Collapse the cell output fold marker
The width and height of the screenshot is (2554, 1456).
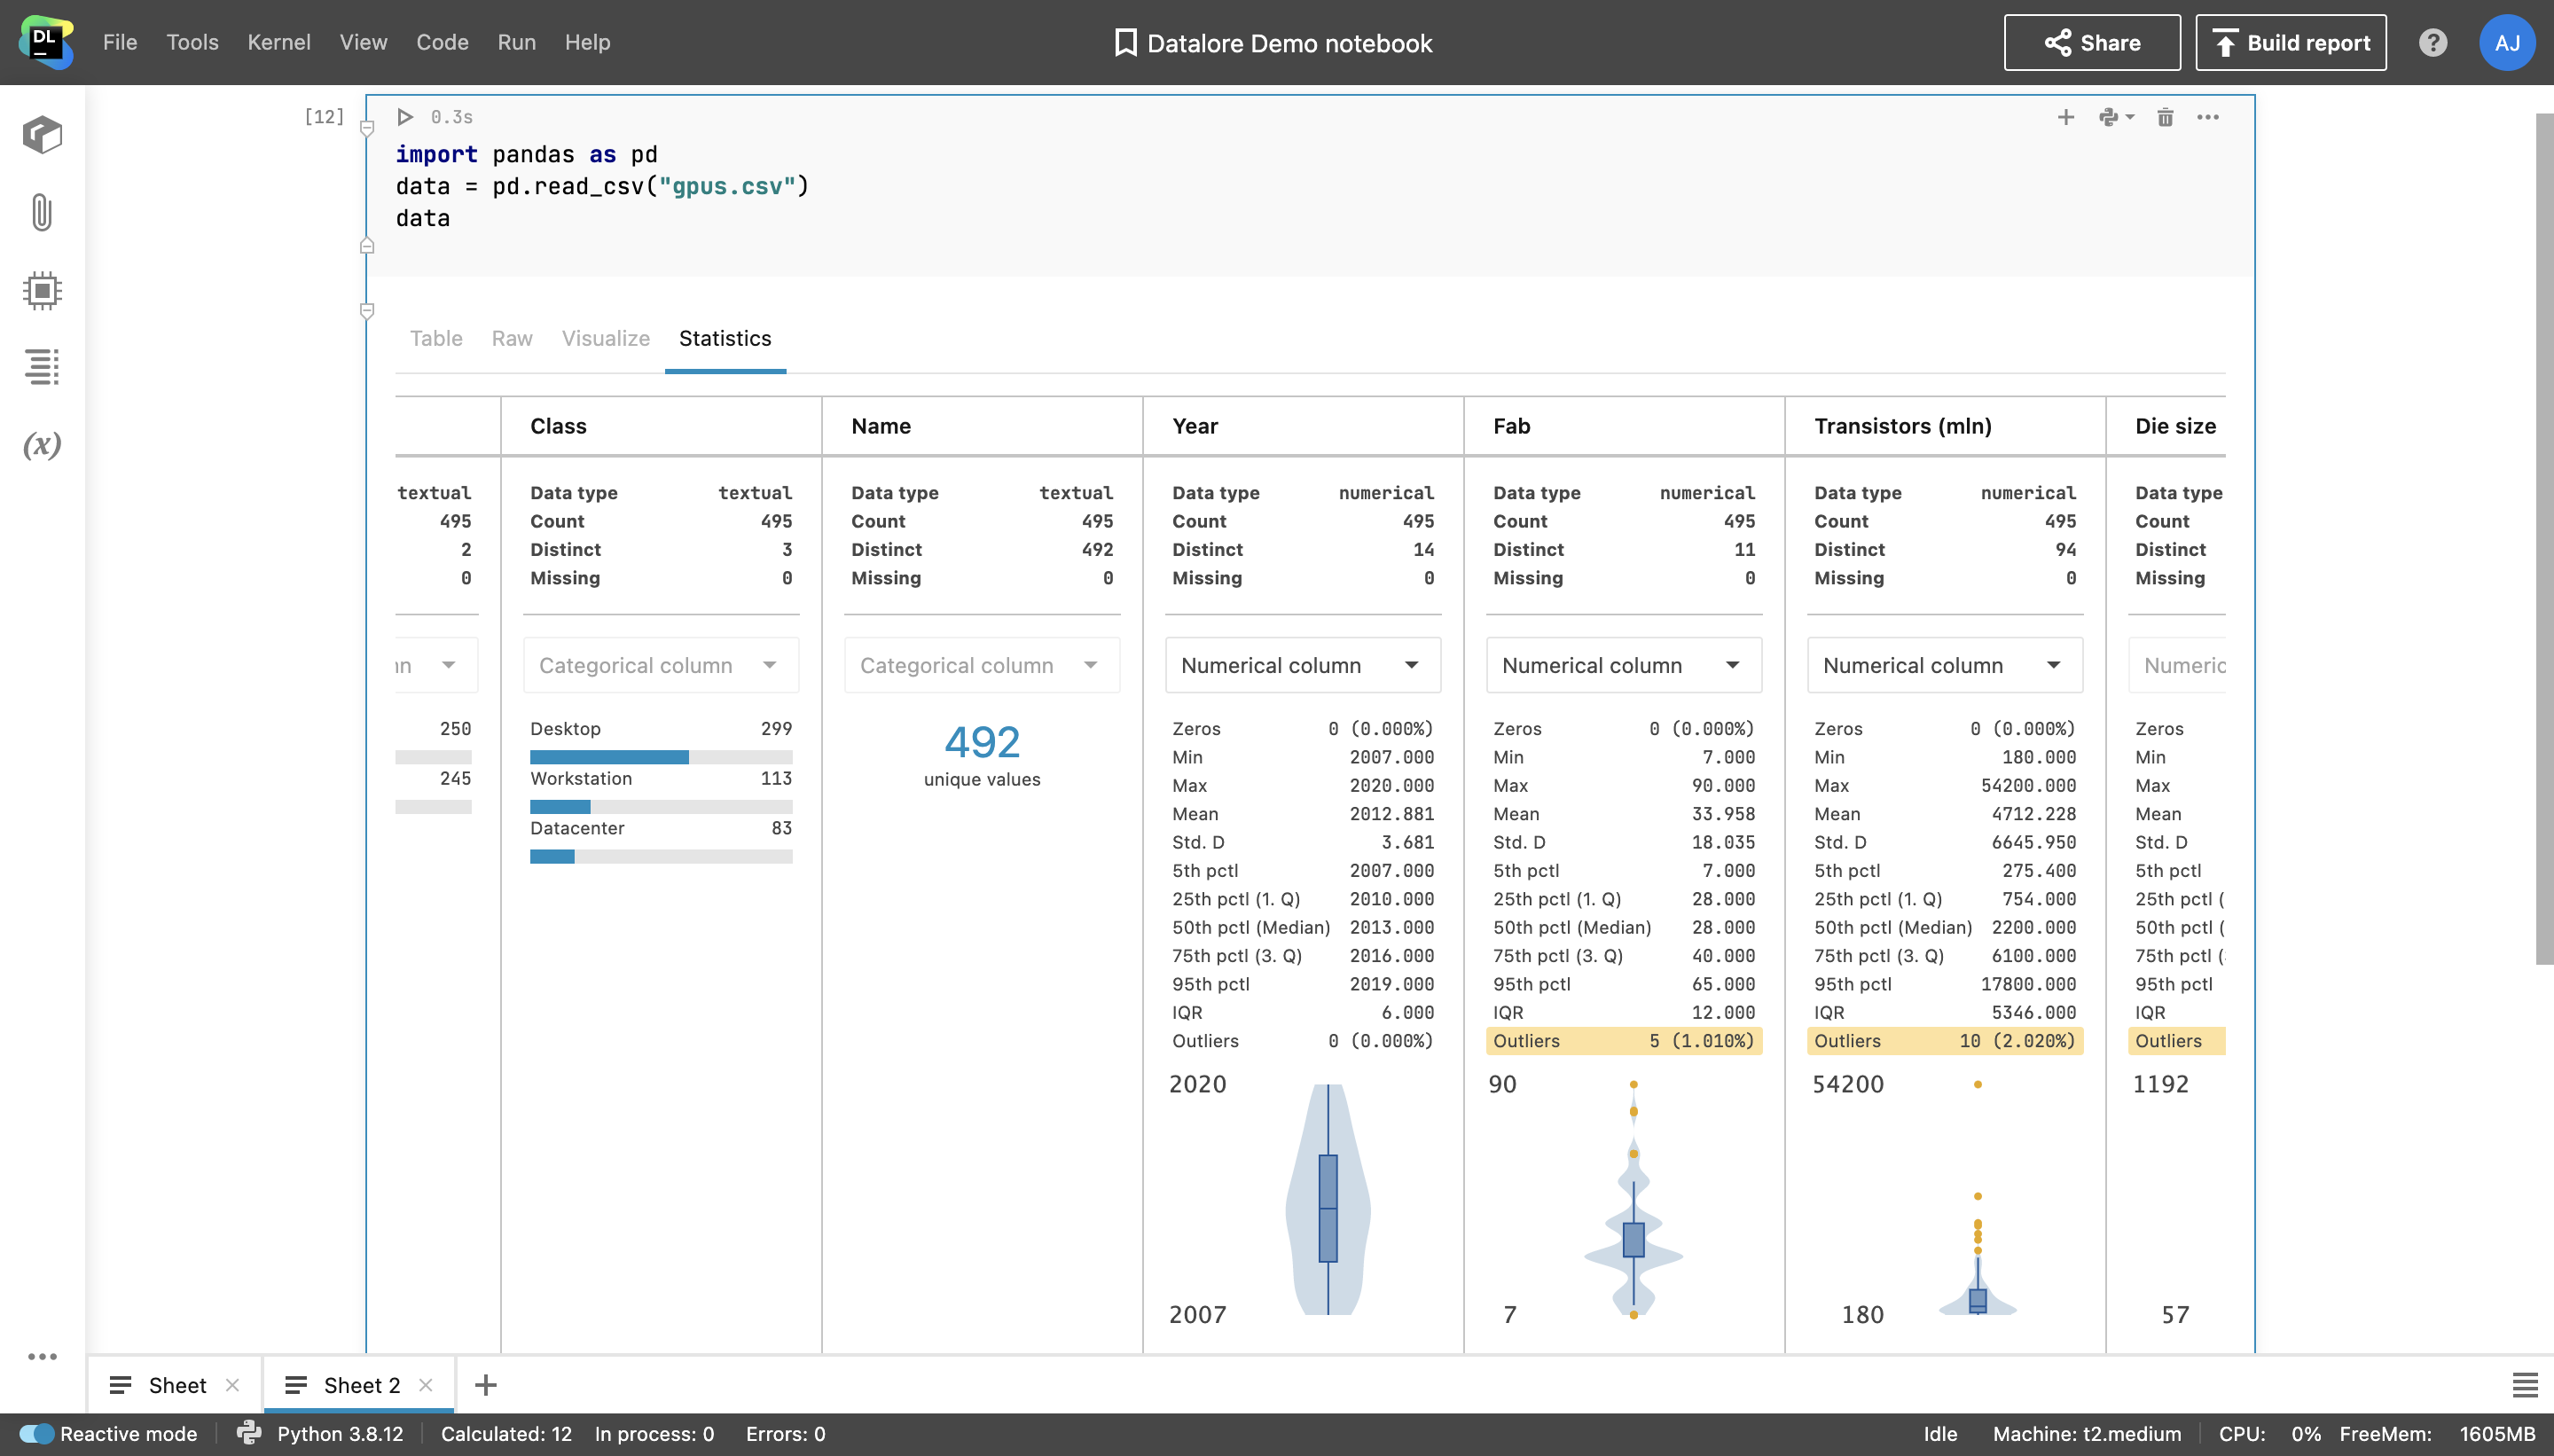pos(367,311)
